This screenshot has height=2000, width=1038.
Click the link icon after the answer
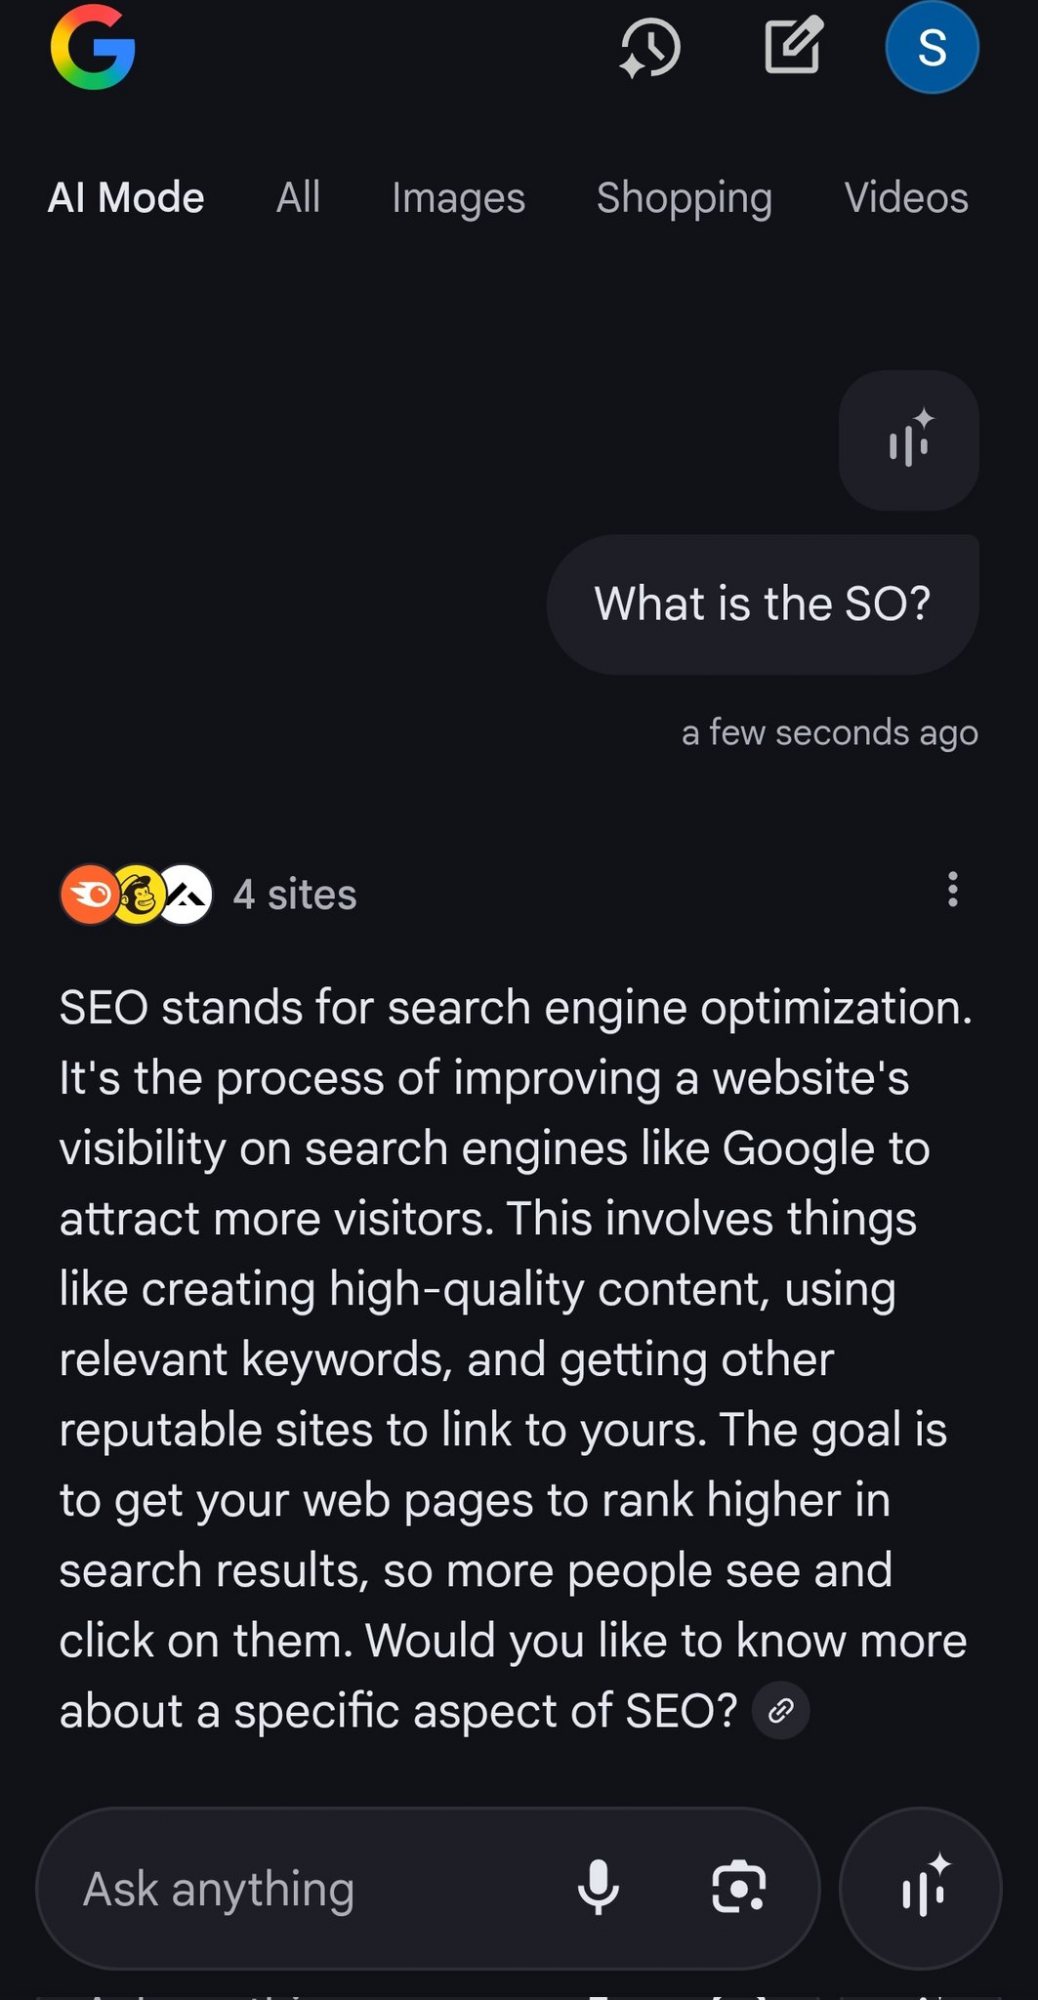tap(780, 1711)
